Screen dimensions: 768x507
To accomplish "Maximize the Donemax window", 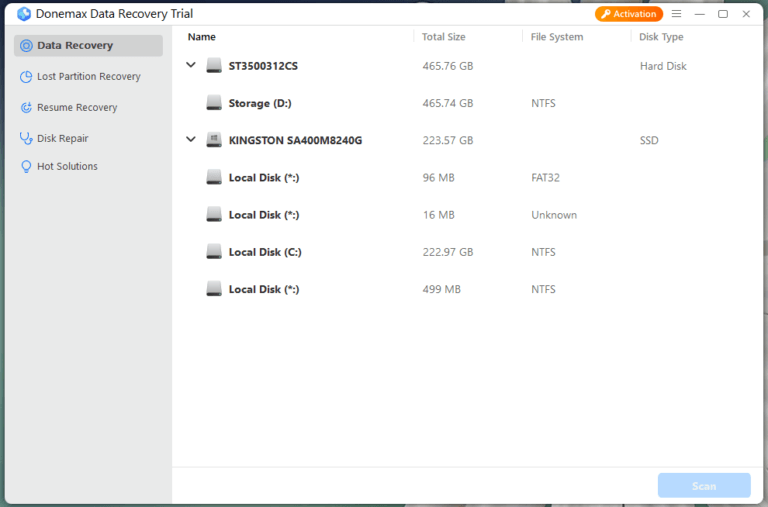I will click(x=722, y=14).
